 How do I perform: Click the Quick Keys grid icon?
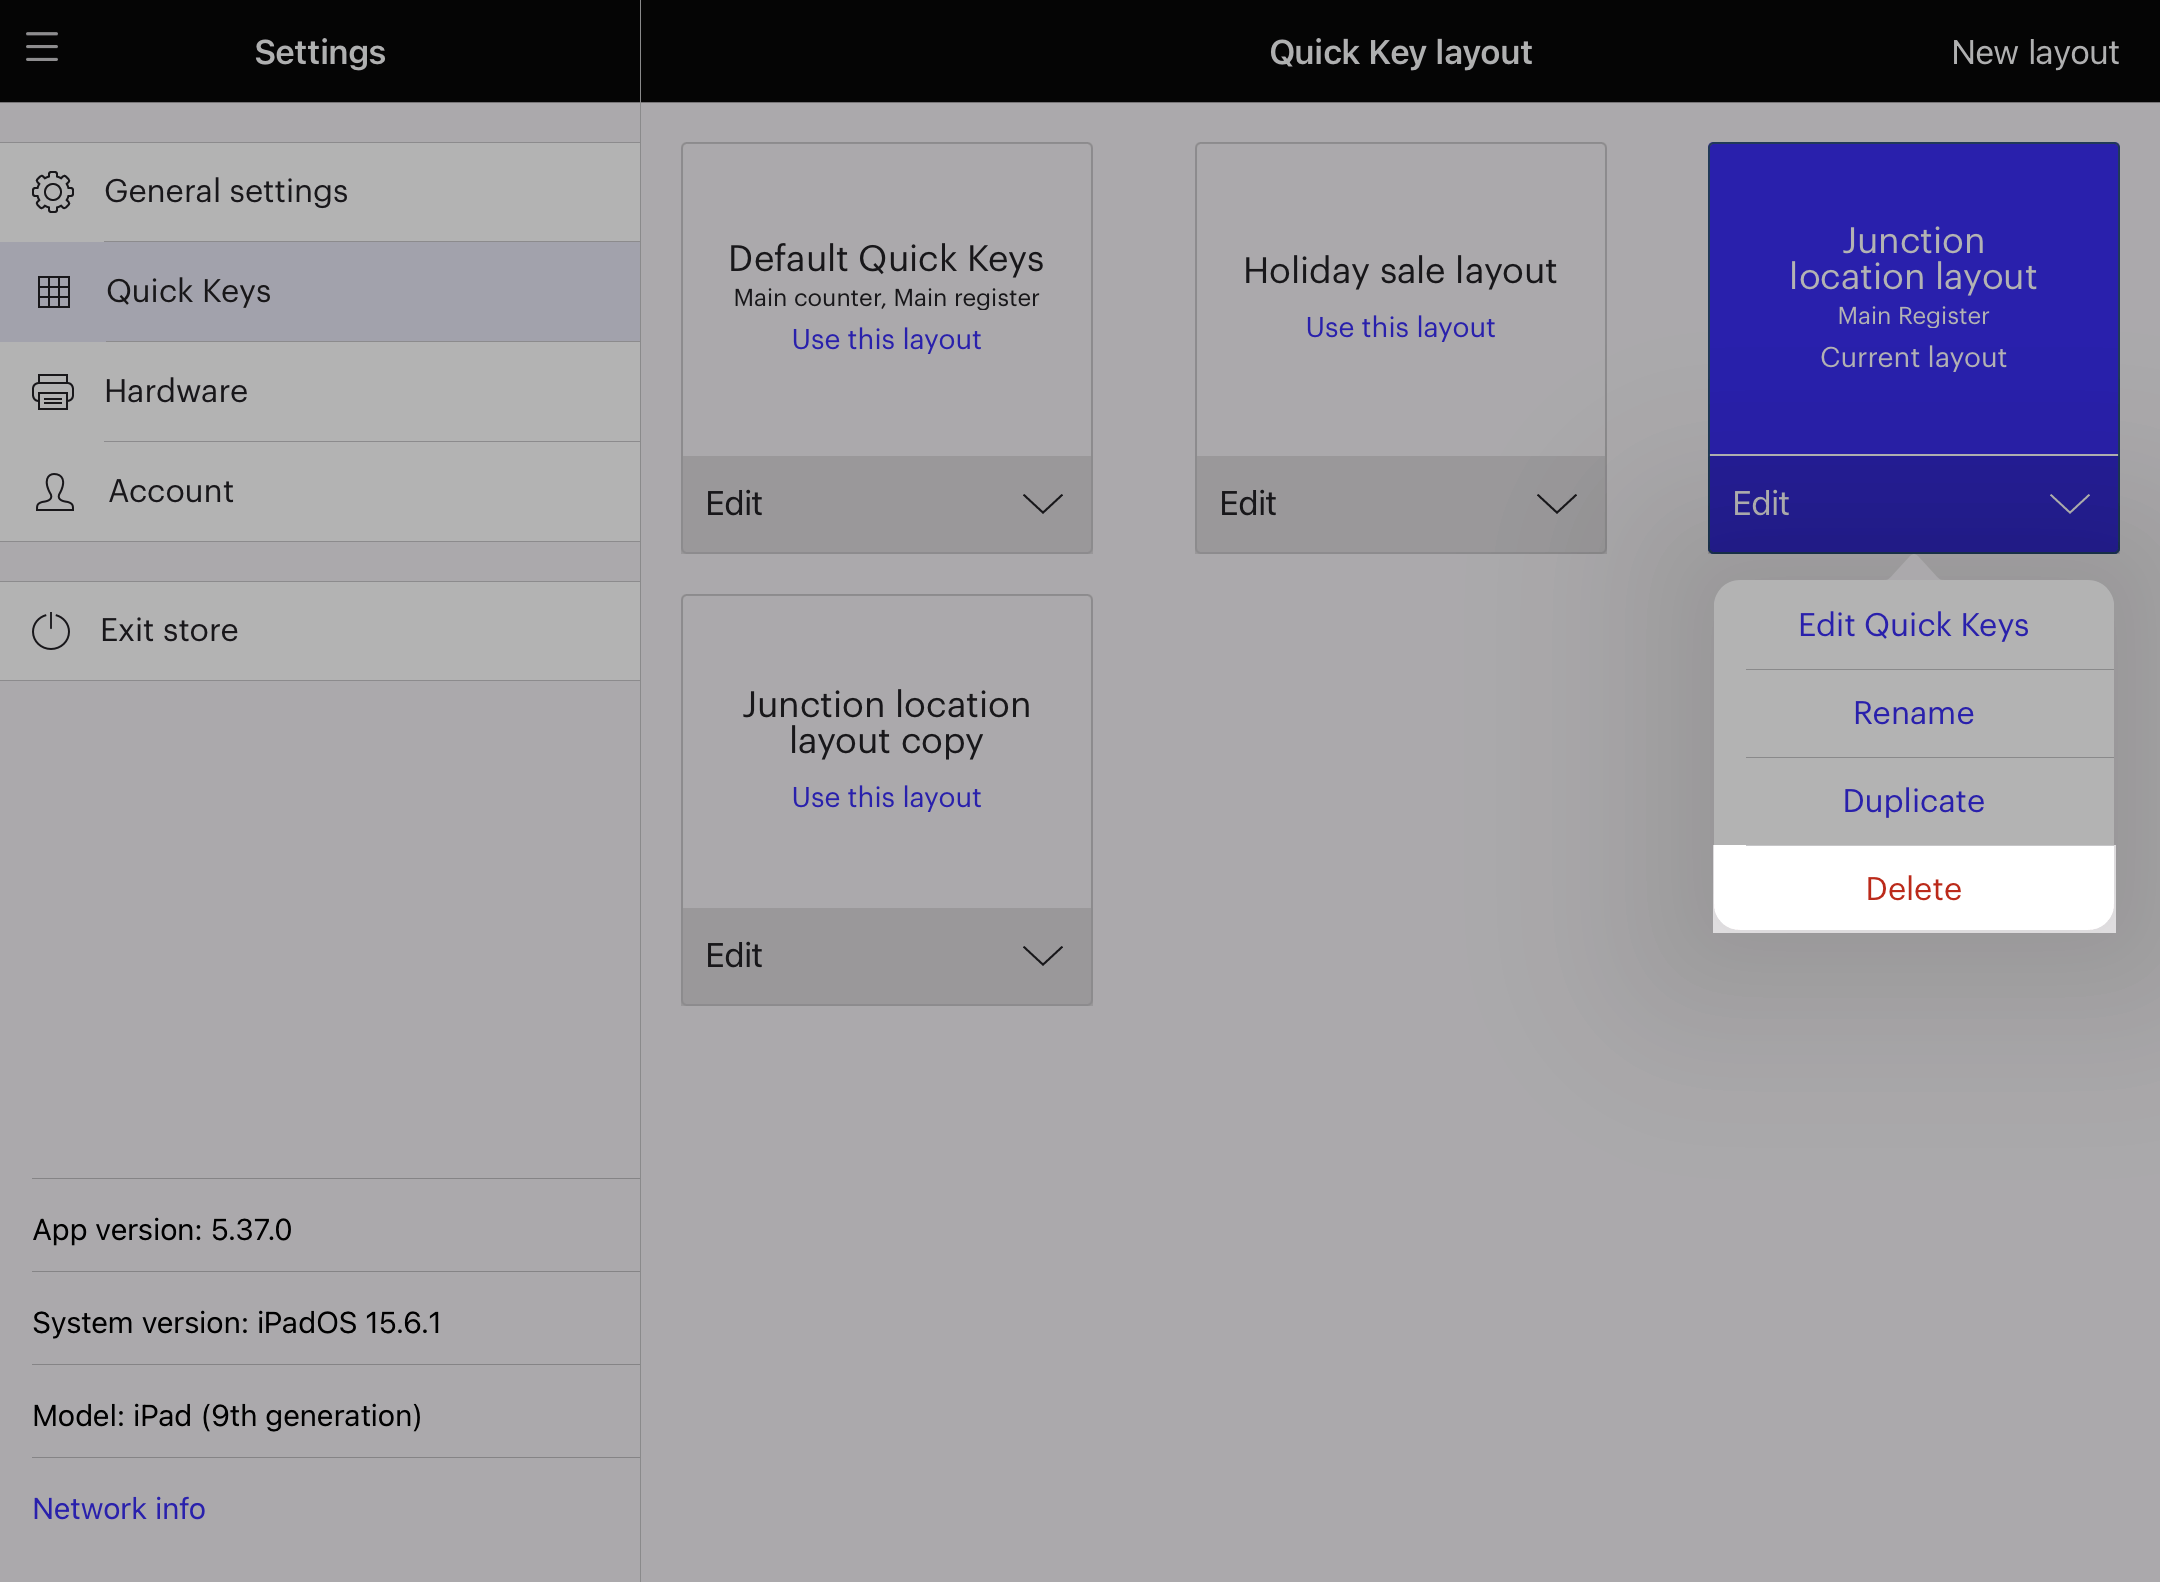53,292
